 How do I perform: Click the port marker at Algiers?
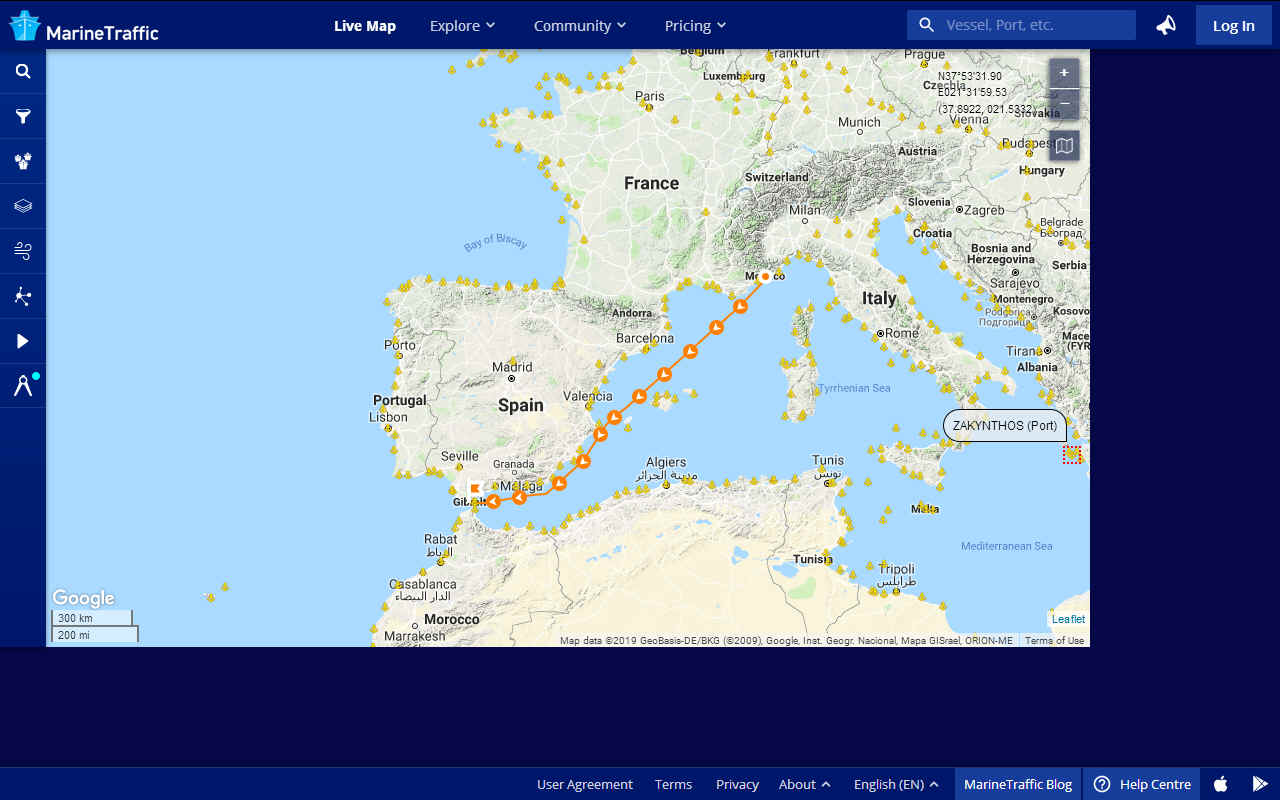pyautogui.click(x=666, y=485)
